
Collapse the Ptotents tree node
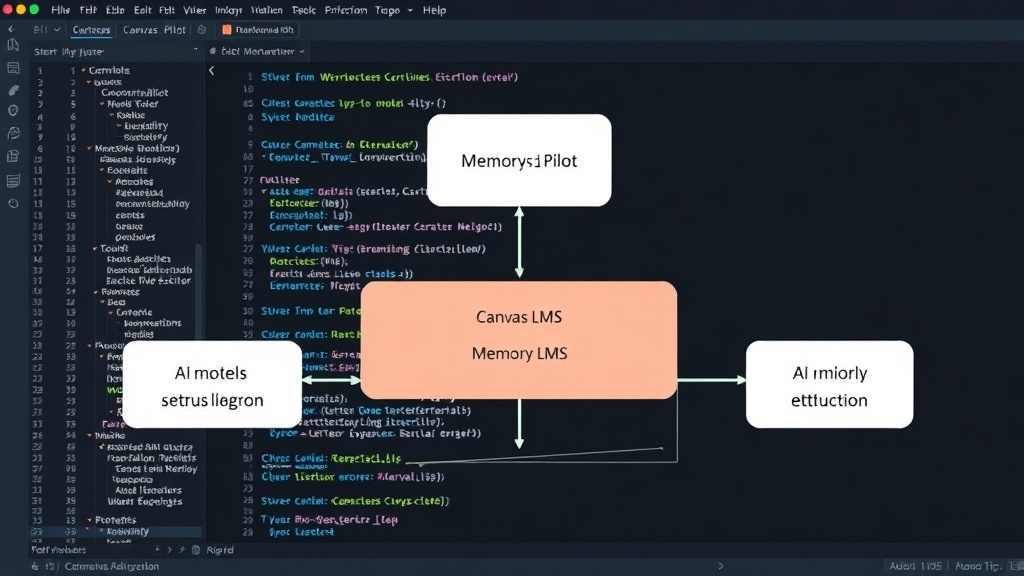tap(89, 520)
